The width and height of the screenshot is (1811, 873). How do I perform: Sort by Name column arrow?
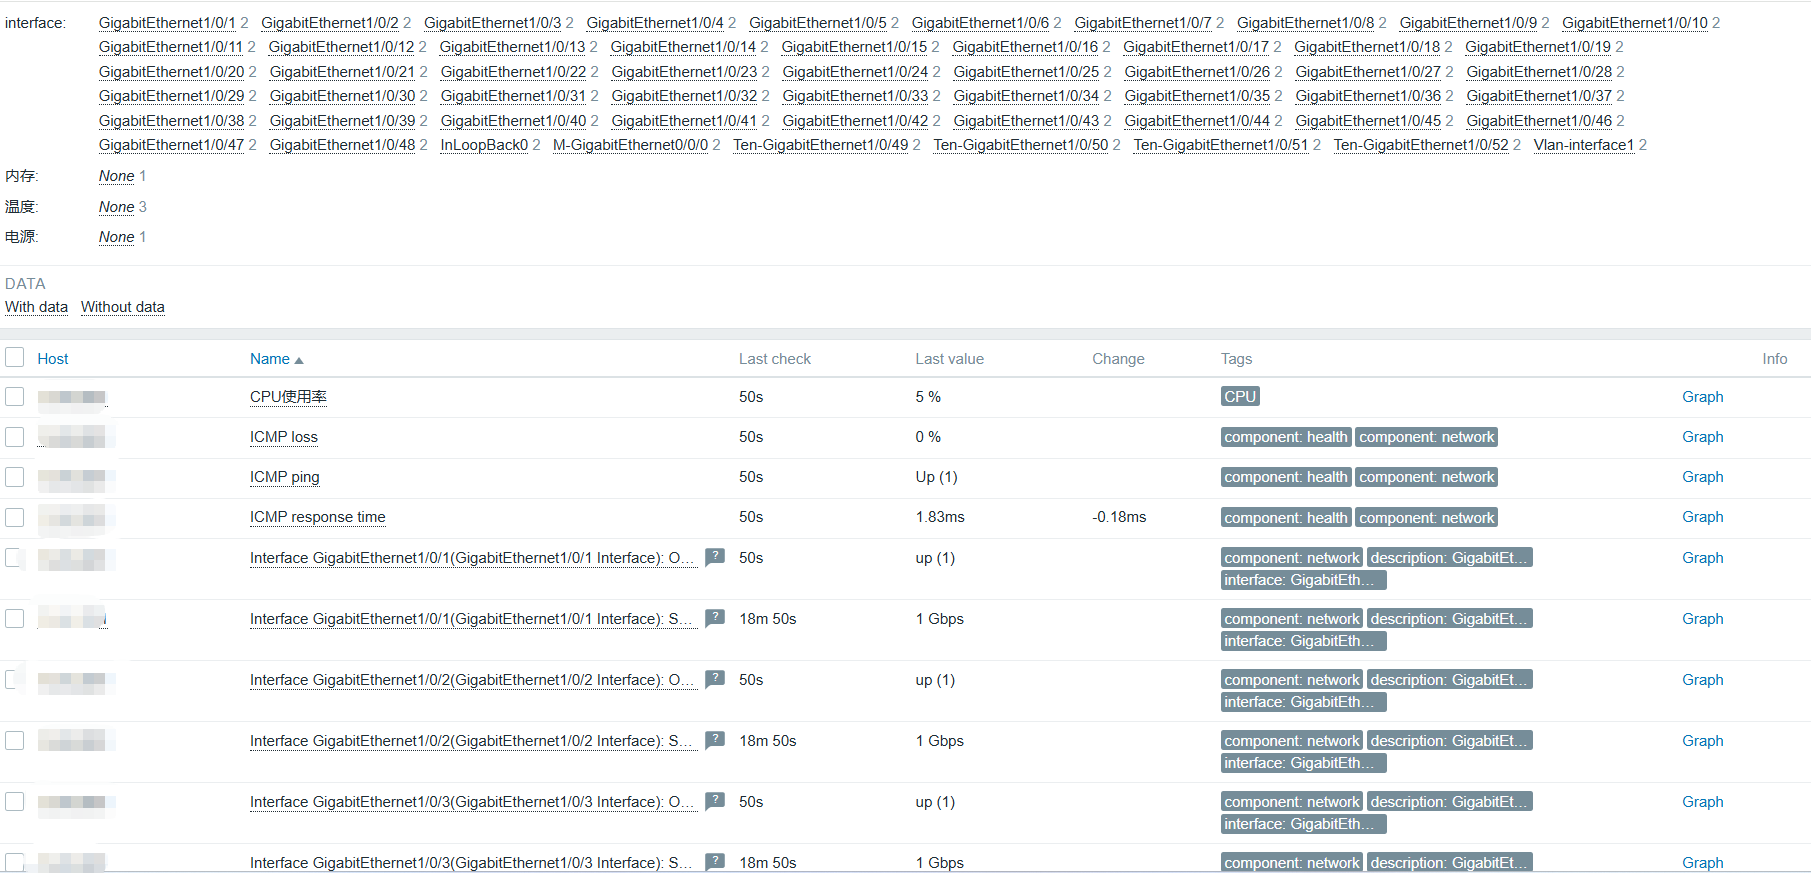(x=298, y=360)
